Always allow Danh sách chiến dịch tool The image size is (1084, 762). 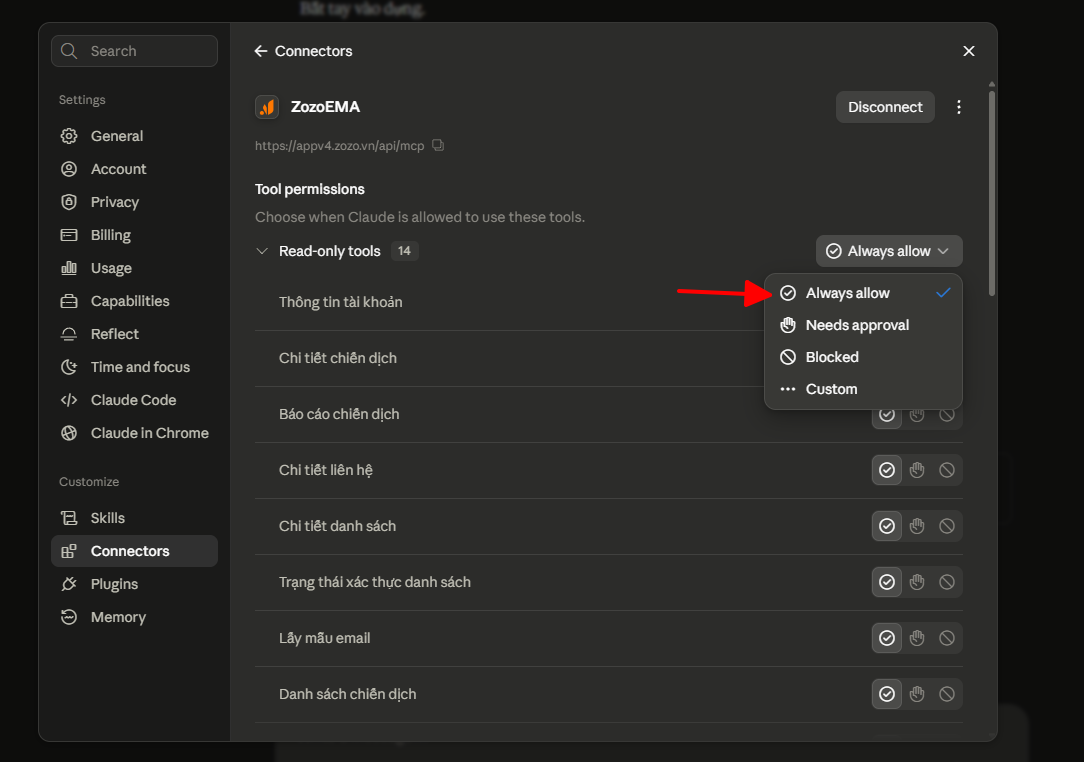(x=887, y=694)
